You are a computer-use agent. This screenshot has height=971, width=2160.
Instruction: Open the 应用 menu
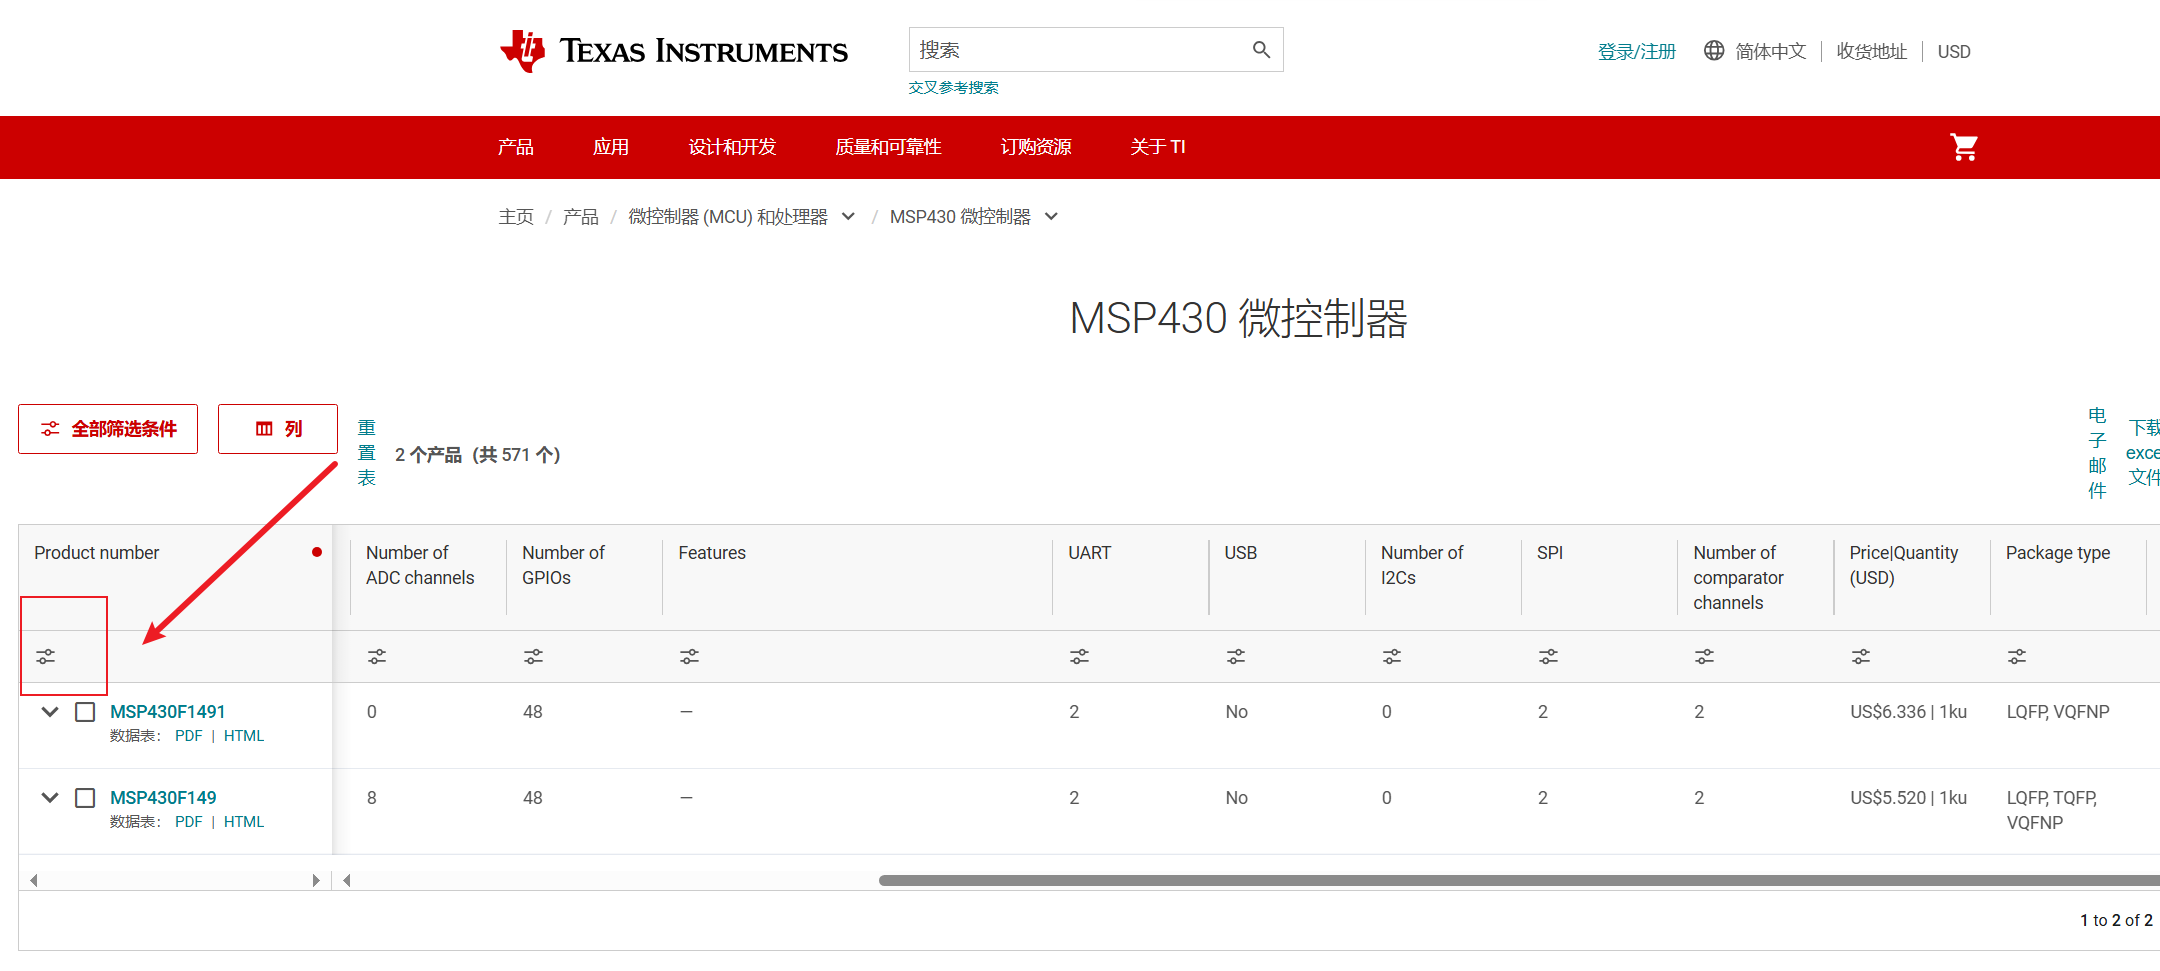pos(611,147)
